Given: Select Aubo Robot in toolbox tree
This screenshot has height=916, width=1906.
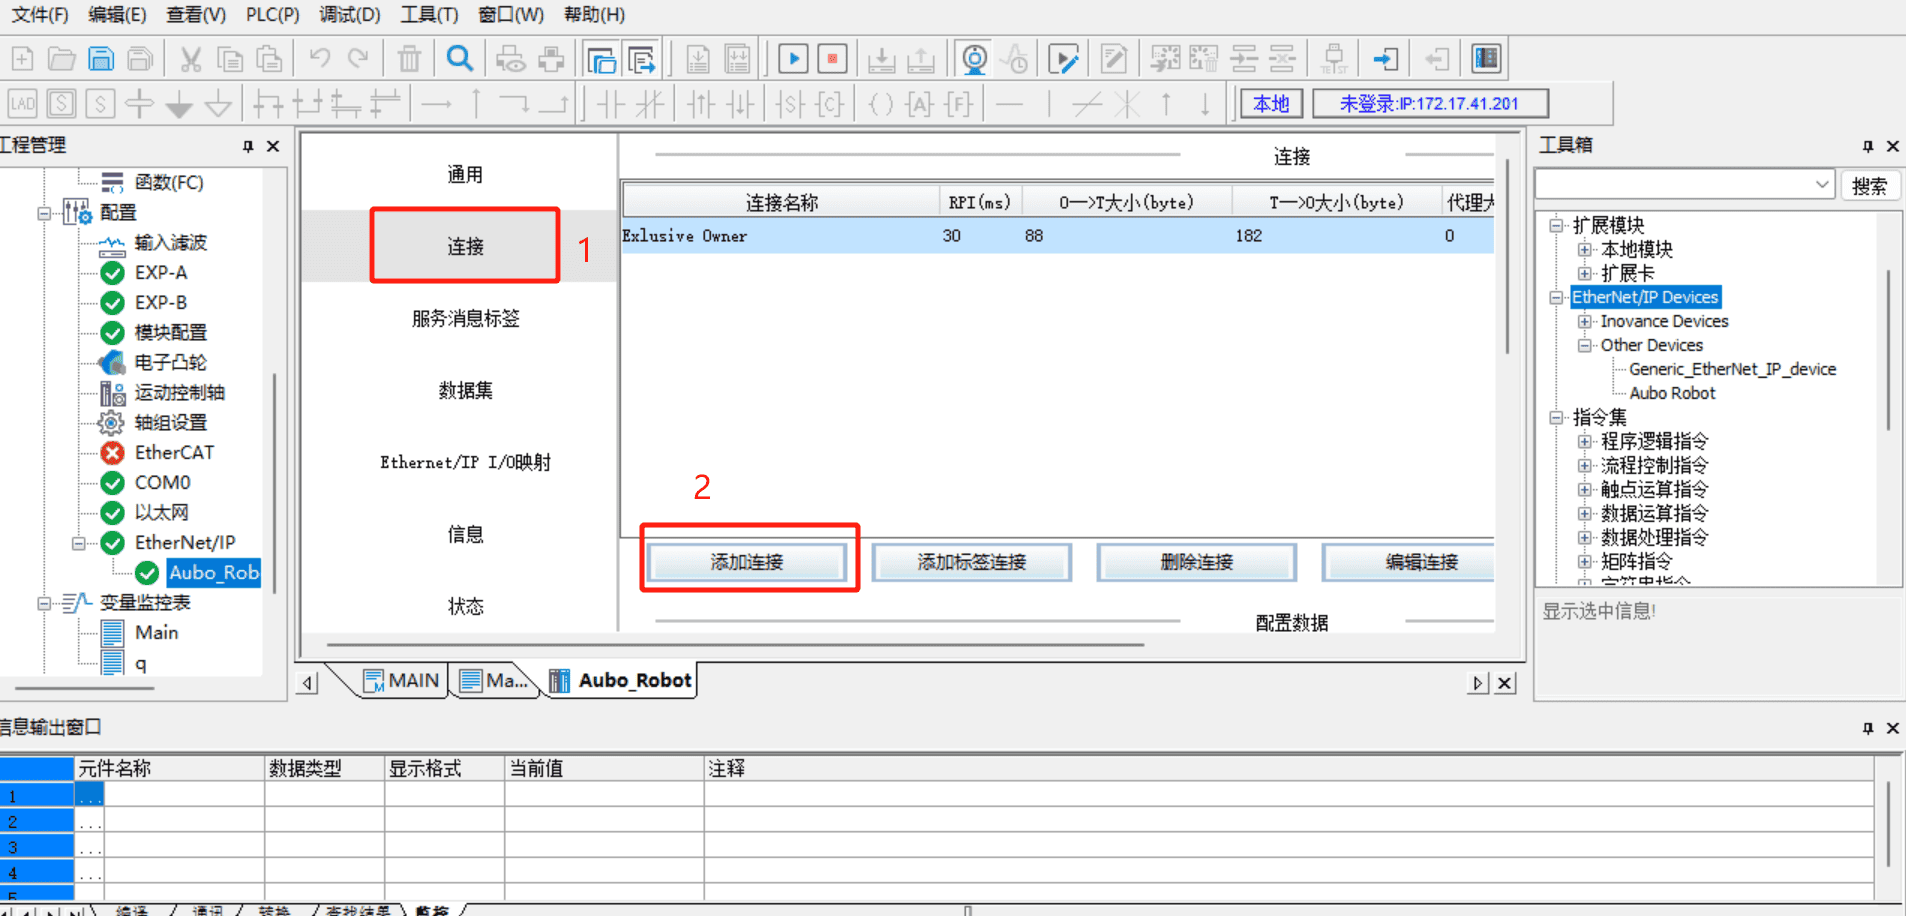Looking at the screenshot, I should pos(1672,393).
